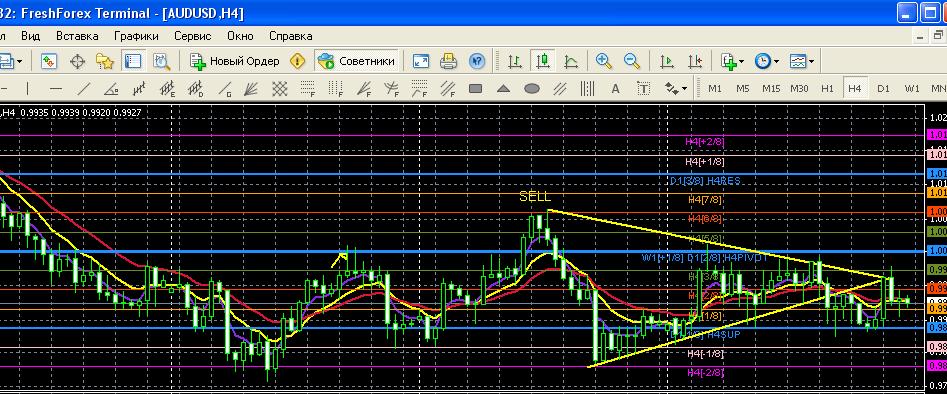The width and height of the screenshot is (947, 394).
Task: Select the vertical line drawing tool
Action: [28, 89]
